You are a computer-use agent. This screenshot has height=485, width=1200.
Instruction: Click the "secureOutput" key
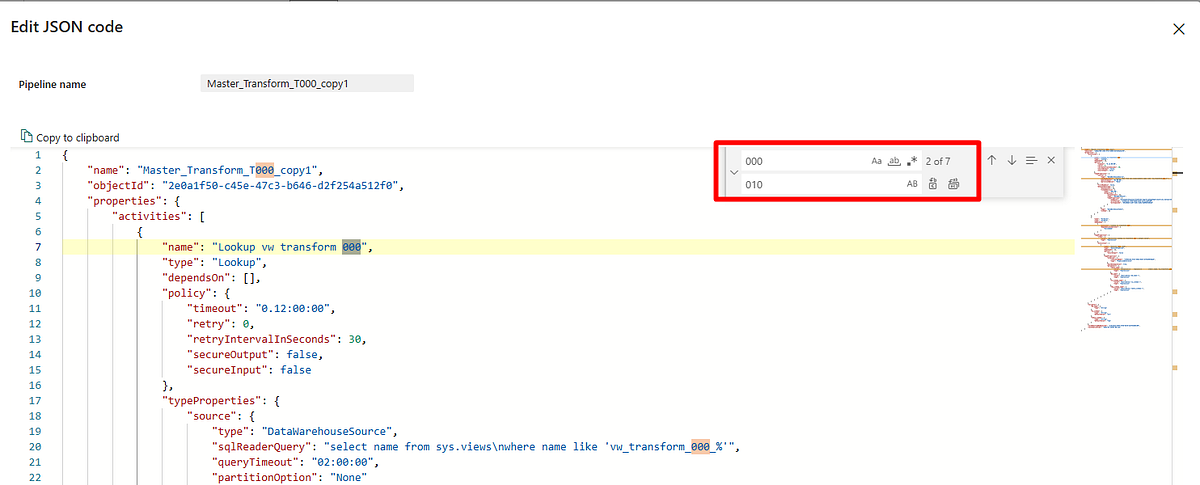pos(231,355)
